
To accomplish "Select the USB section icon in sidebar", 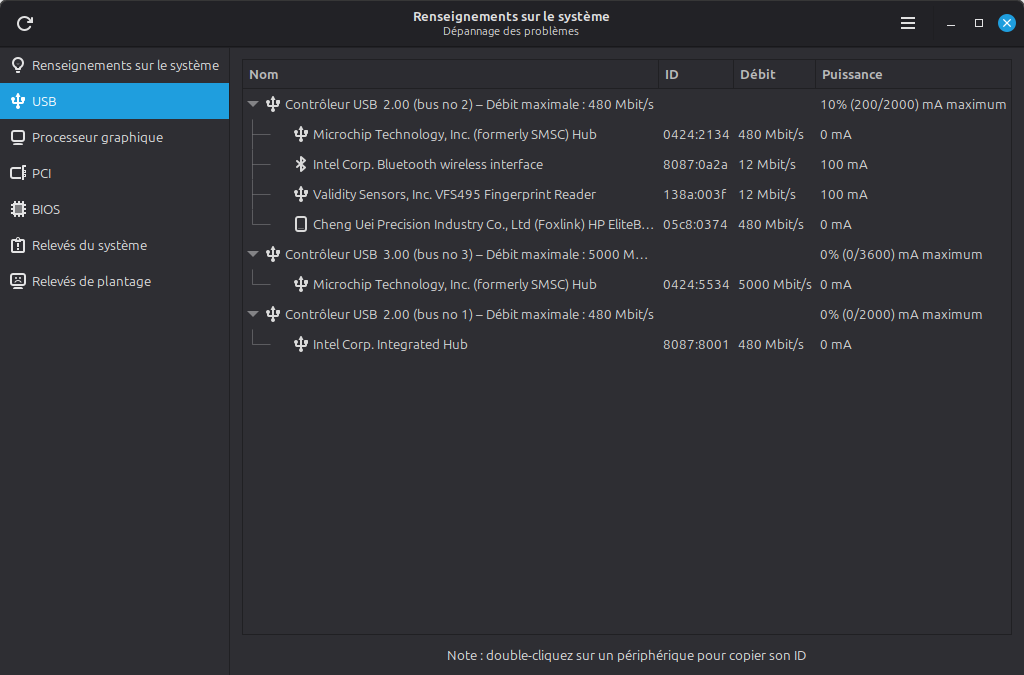I will click(x=19, y=101).
